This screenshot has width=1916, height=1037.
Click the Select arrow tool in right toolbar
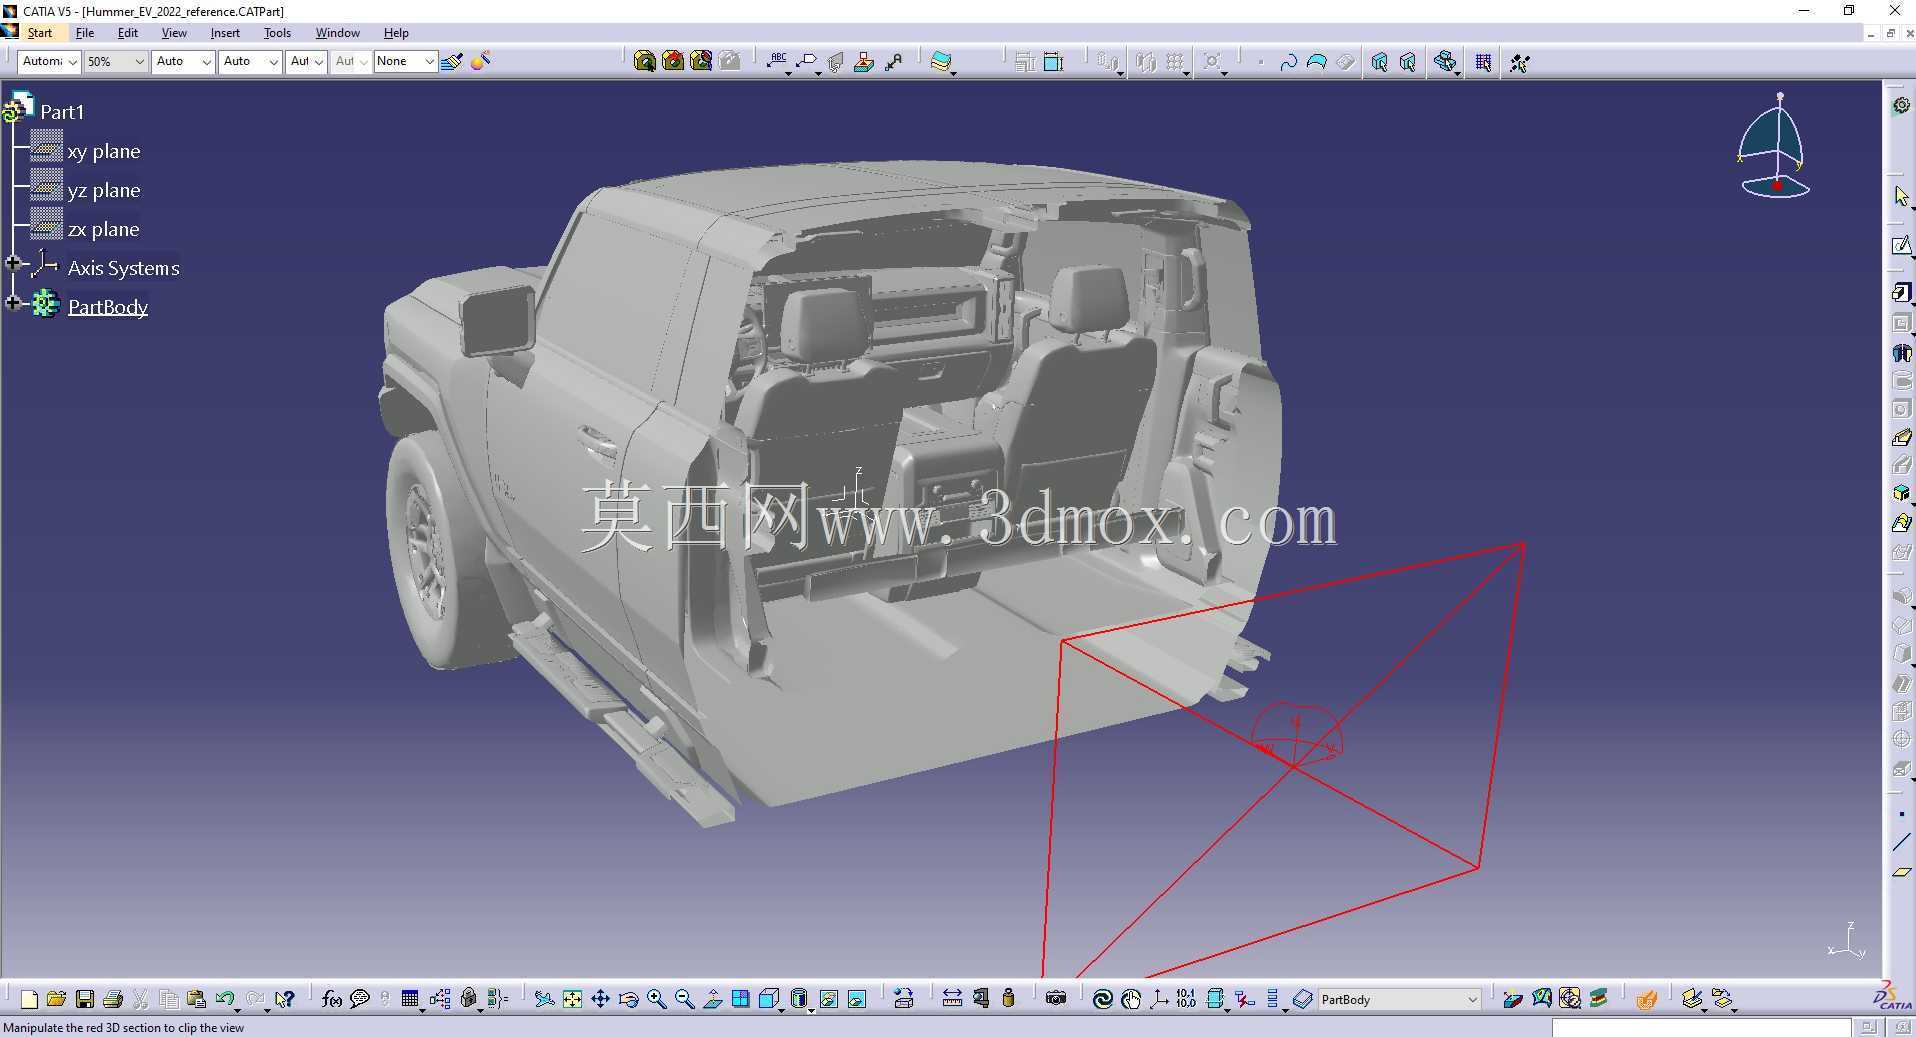(1901, 196)
